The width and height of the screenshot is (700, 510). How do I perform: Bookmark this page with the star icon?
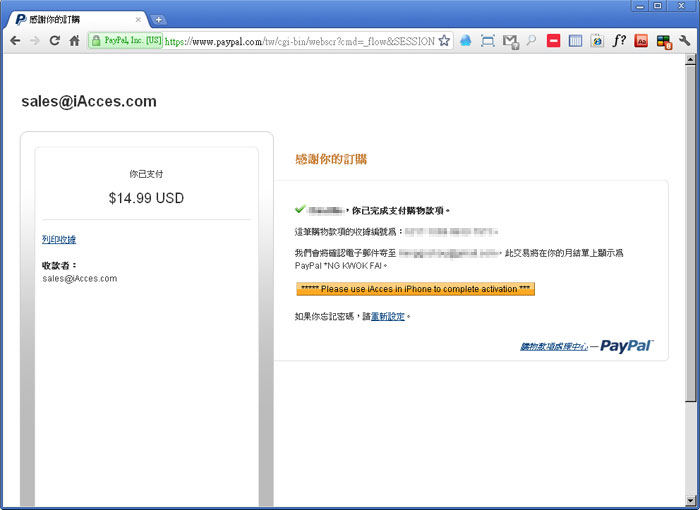pos(444,41)
